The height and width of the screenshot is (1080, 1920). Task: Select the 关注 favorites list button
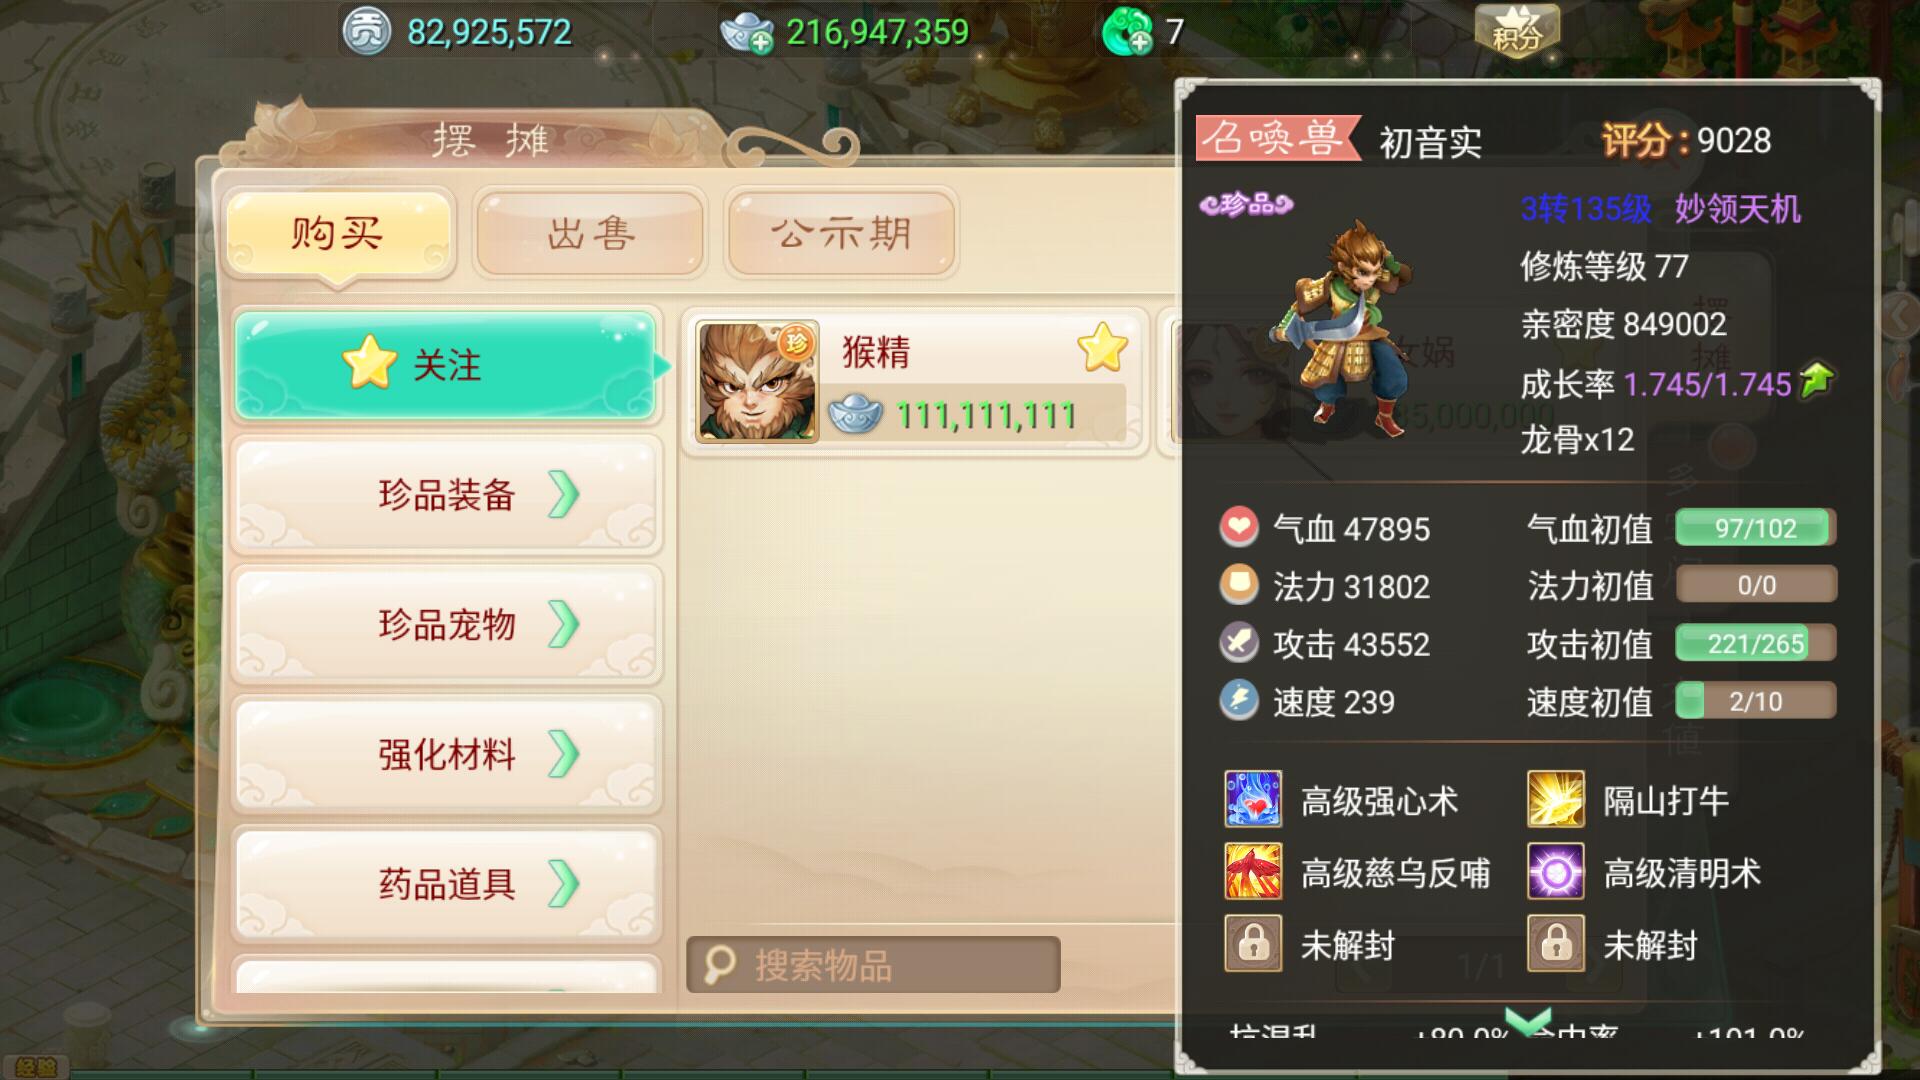click(445, 366)
